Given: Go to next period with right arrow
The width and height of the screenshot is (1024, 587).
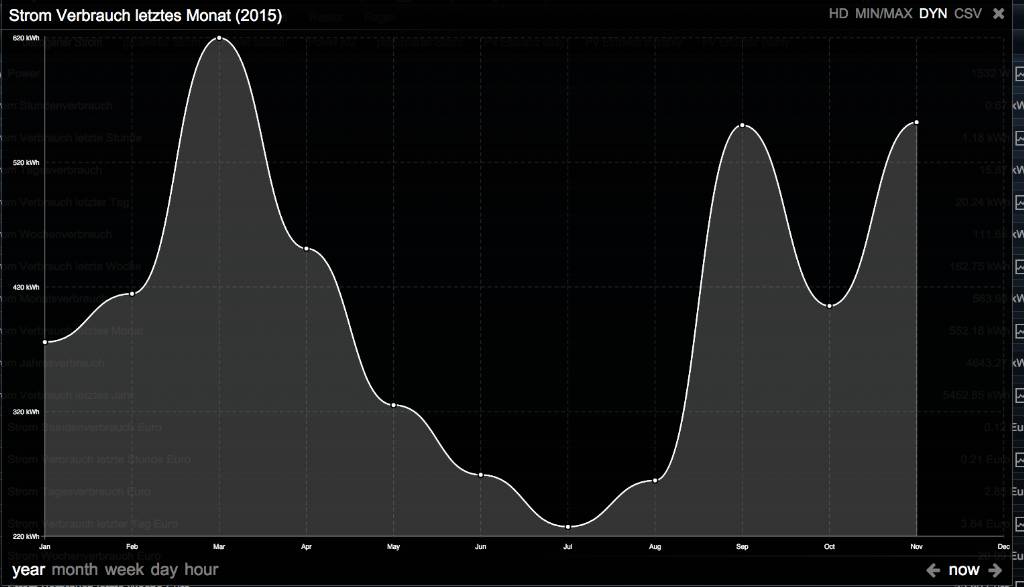Looking at the screenshot, I should point(996,570).
